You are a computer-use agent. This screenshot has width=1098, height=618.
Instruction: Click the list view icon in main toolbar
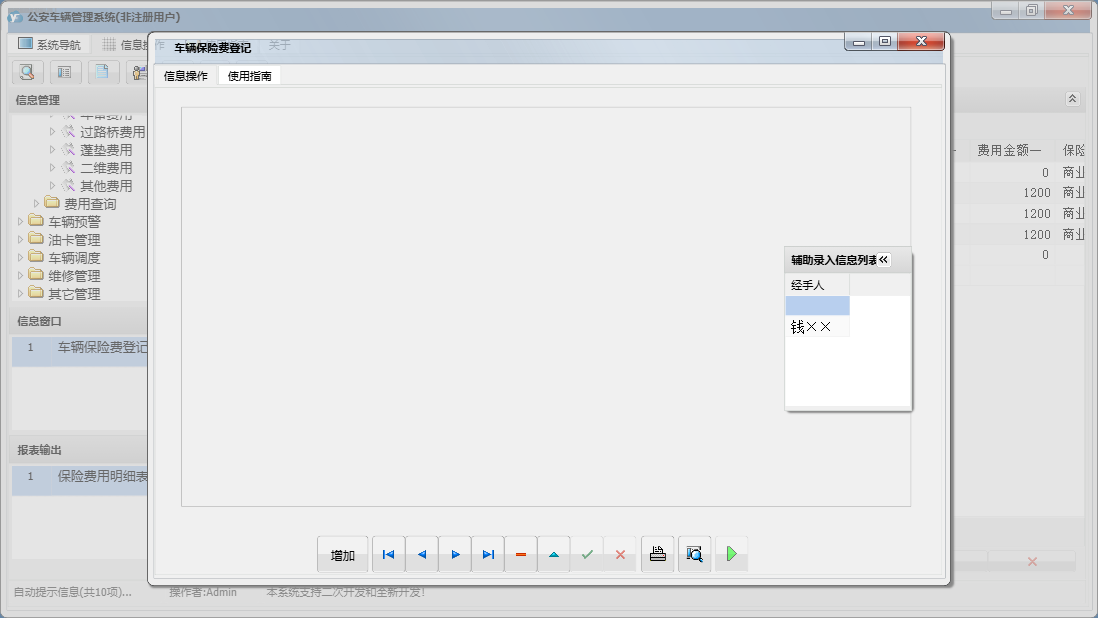click(64, 72)
